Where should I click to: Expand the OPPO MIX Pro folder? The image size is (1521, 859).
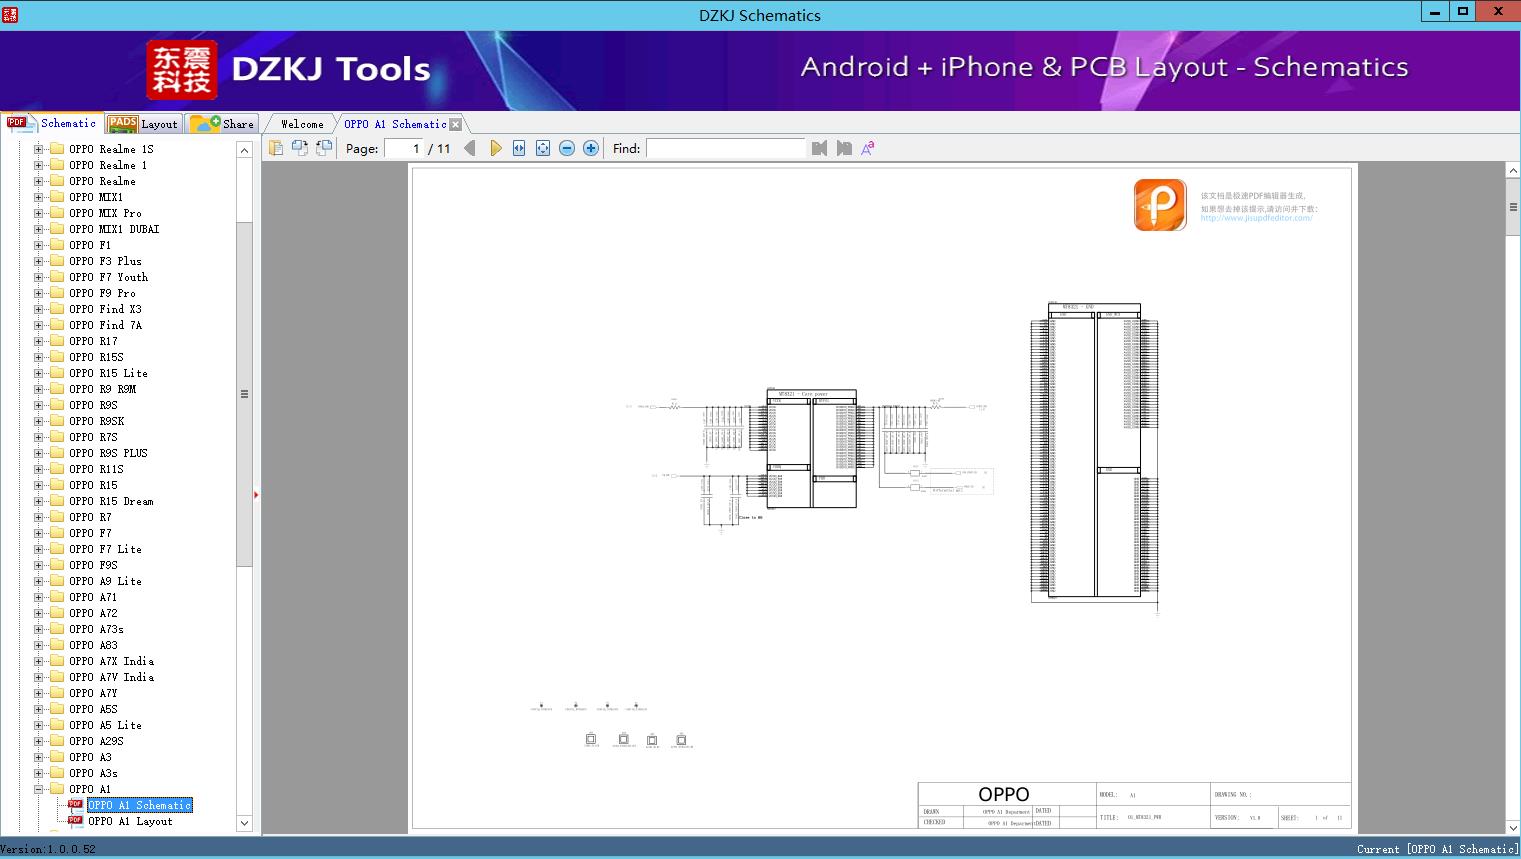click(38, 213)
